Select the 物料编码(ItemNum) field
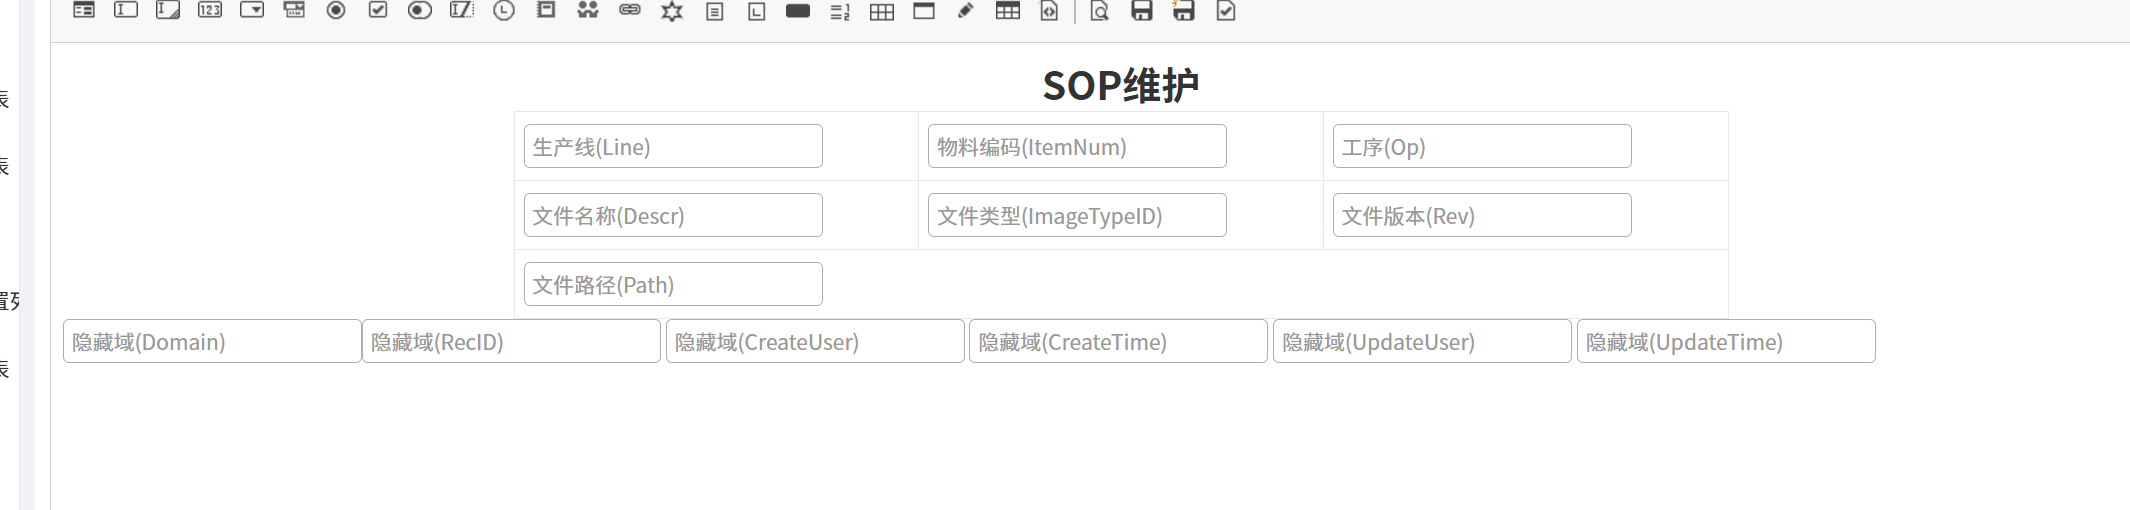This screenshot has height=510, width=2130. tap(1077, 147)
